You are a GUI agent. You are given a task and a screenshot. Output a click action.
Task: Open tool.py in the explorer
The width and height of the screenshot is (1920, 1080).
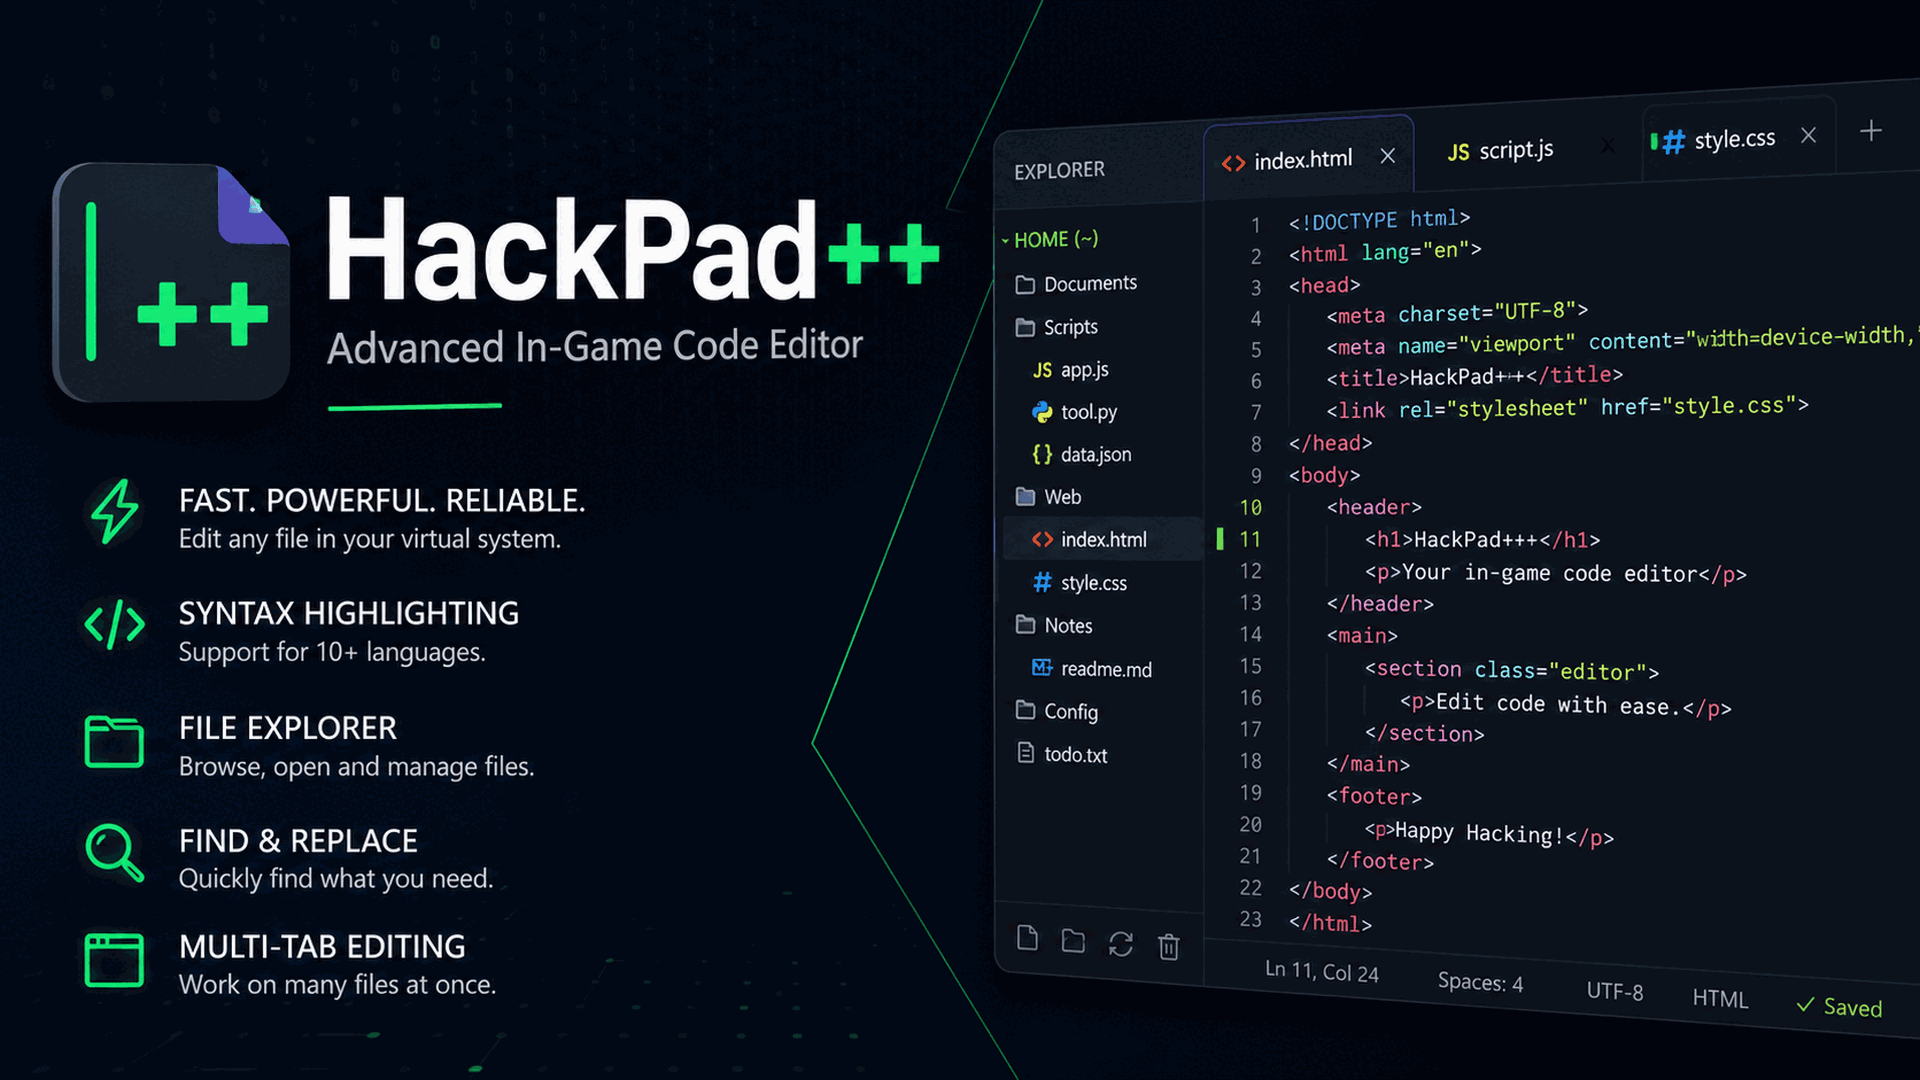click(1075, 412)
